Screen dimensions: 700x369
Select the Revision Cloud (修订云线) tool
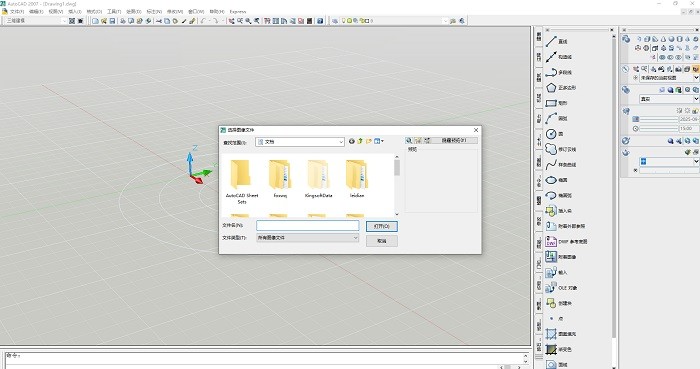(560, 149)
